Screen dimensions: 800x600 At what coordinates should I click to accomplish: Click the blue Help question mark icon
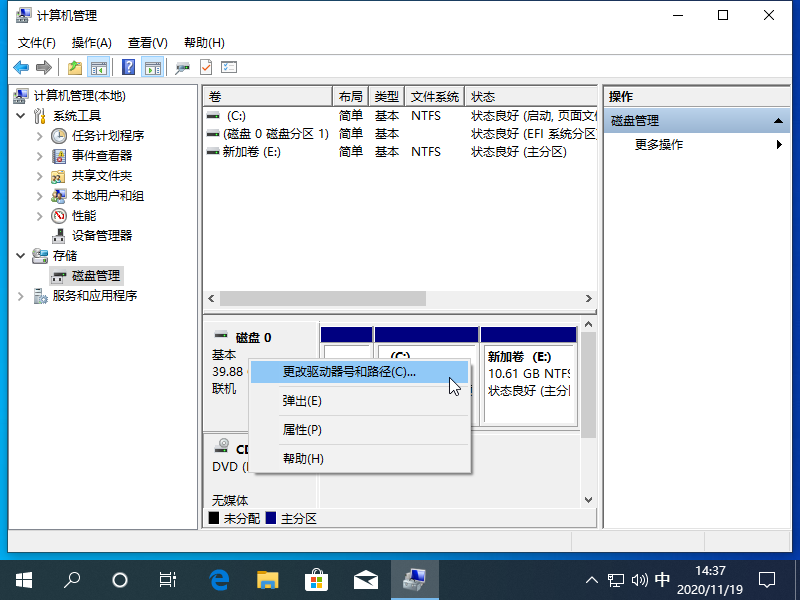(x=129, y=67)
